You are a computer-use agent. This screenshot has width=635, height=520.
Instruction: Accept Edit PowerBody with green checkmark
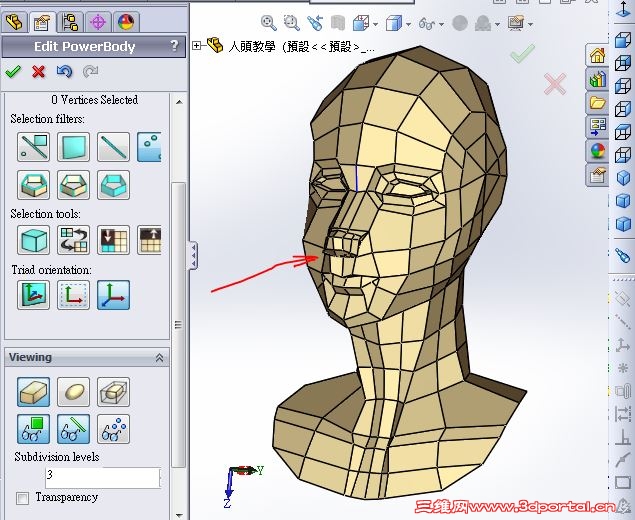point(13,72)
